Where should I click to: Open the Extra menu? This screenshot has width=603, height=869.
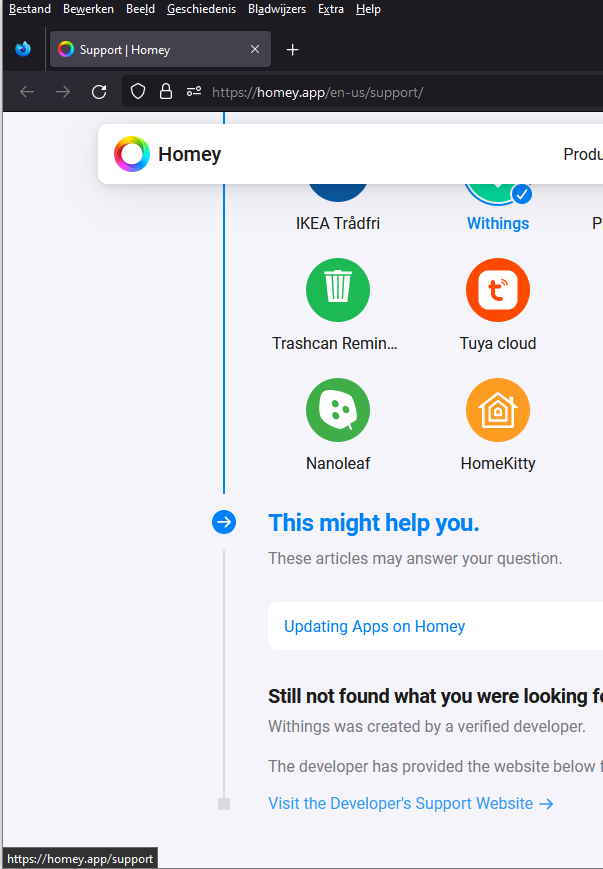pyautogui.click(x=331, y=9)
